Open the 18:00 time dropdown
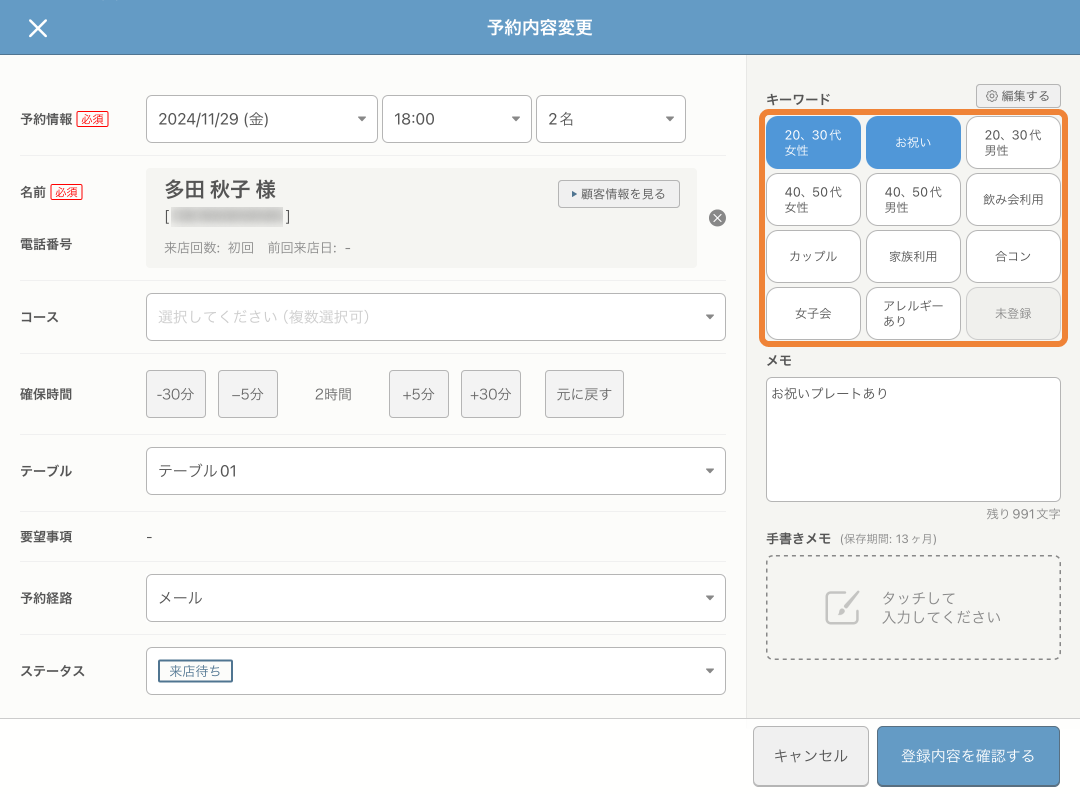The height and width of the screenshot is (794, 1080). (x=457, y=118)
